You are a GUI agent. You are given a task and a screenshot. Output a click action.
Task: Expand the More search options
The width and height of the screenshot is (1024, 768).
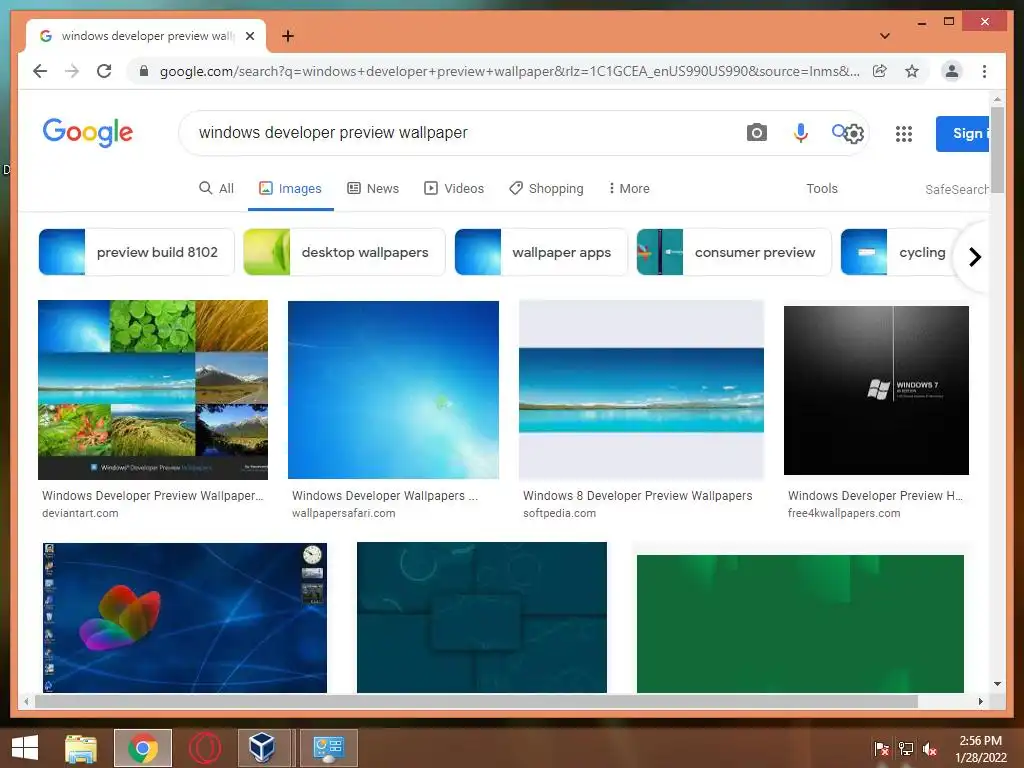pyautogui.click(x=629, y=189)
